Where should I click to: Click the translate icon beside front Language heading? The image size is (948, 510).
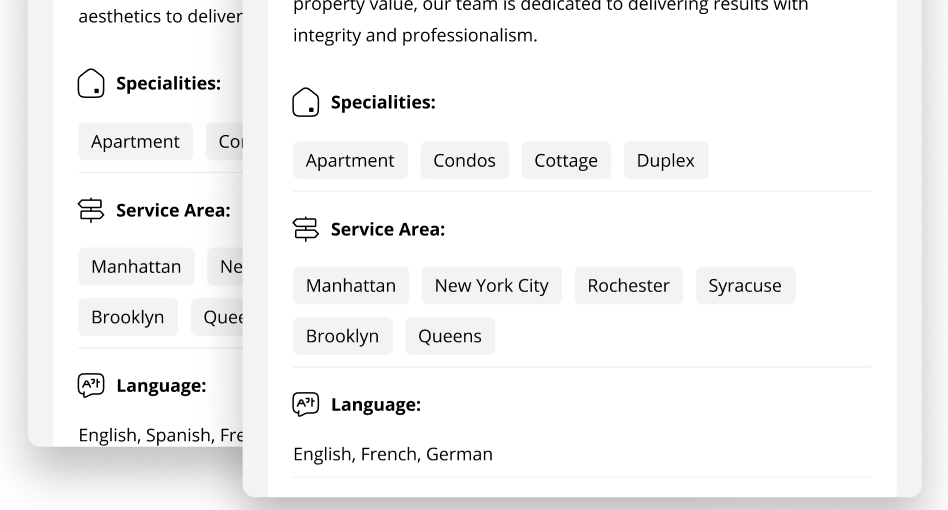(x=305, y=404)
